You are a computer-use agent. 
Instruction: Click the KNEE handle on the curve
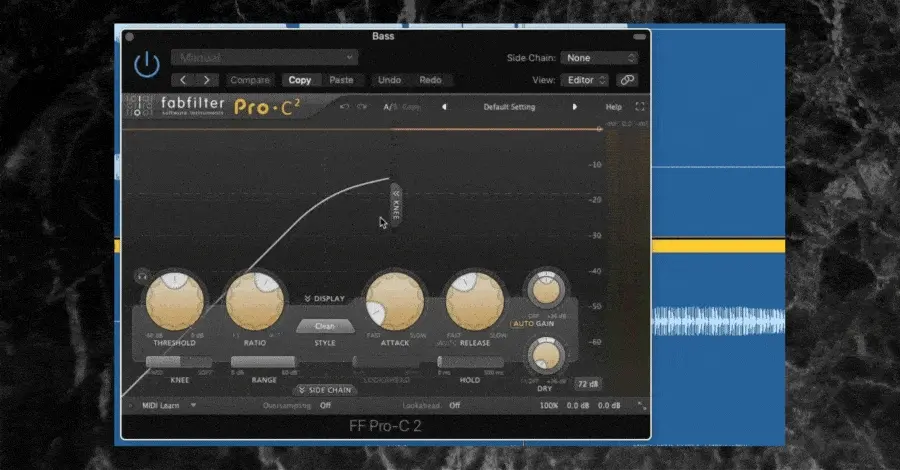[395, 205]
